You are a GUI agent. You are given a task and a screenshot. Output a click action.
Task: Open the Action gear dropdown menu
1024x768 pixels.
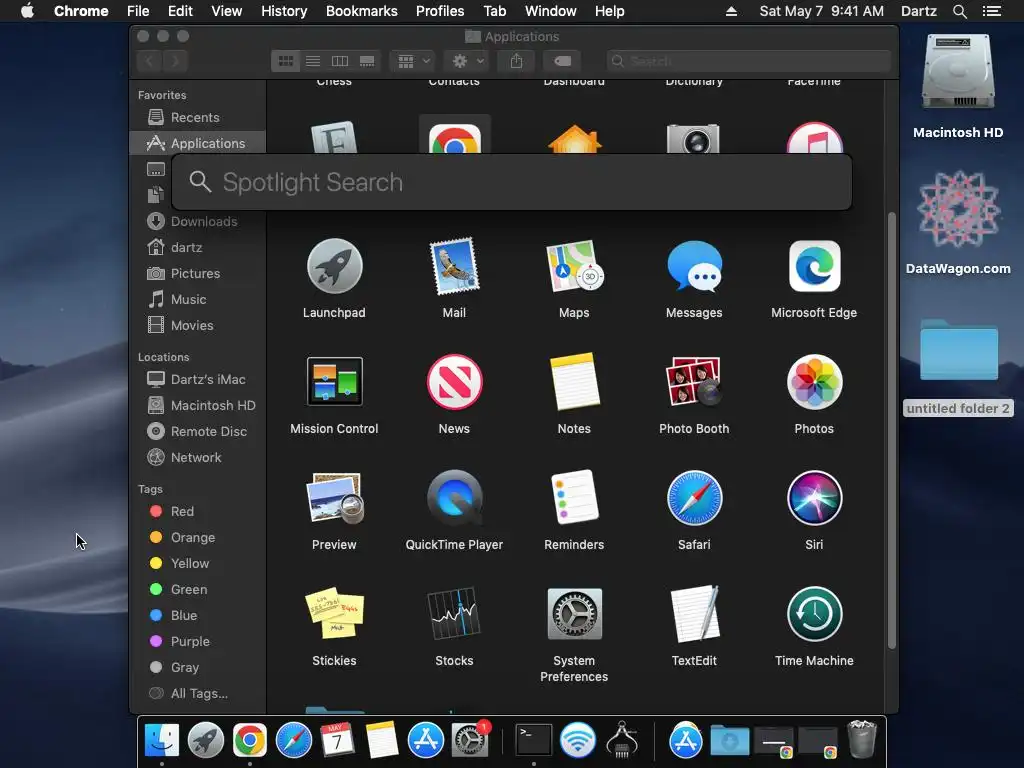coord(467,61)
